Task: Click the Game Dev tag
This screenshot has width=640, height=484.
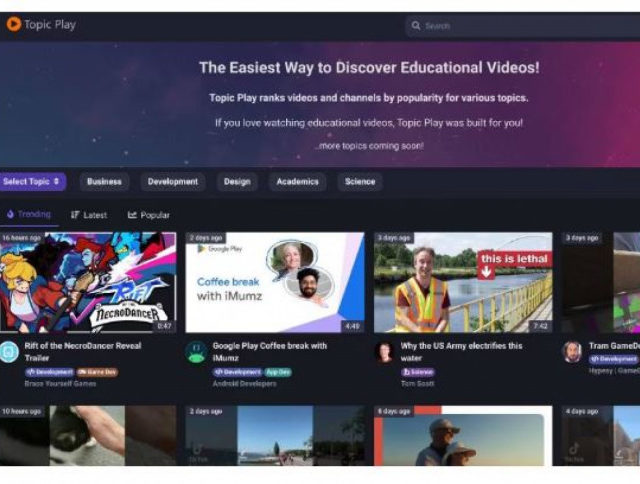Action: pyautogui.click(x=97, y=372)
